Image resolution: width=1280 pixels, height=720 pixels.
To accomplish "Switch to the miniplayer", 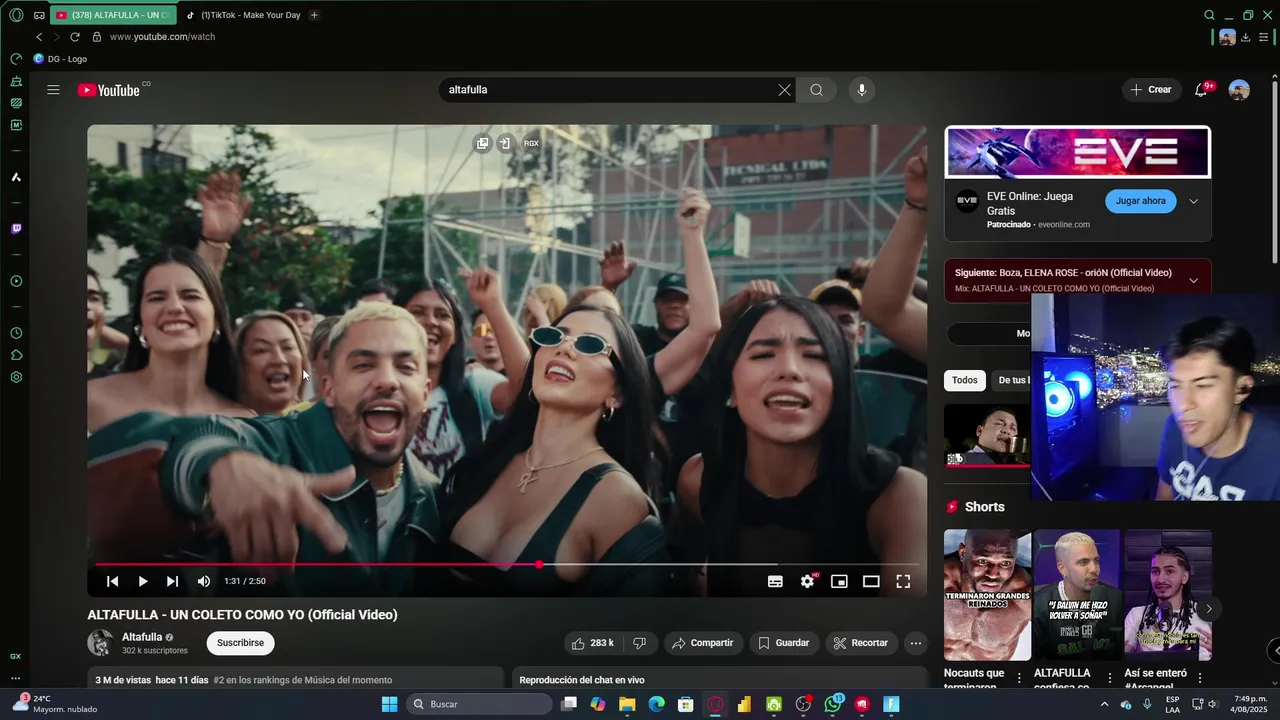I will click(x=839, y=581).
